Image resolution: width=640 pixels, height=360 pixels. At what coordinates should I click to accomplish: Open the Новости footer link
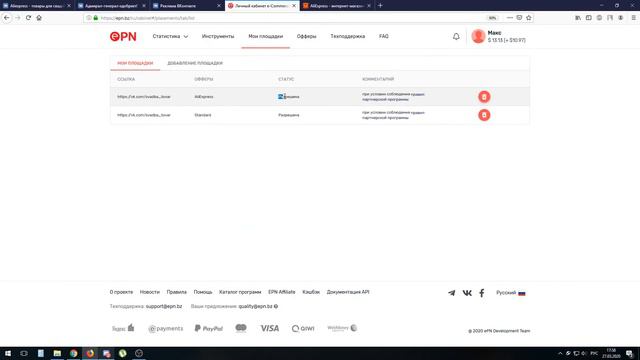149,292
